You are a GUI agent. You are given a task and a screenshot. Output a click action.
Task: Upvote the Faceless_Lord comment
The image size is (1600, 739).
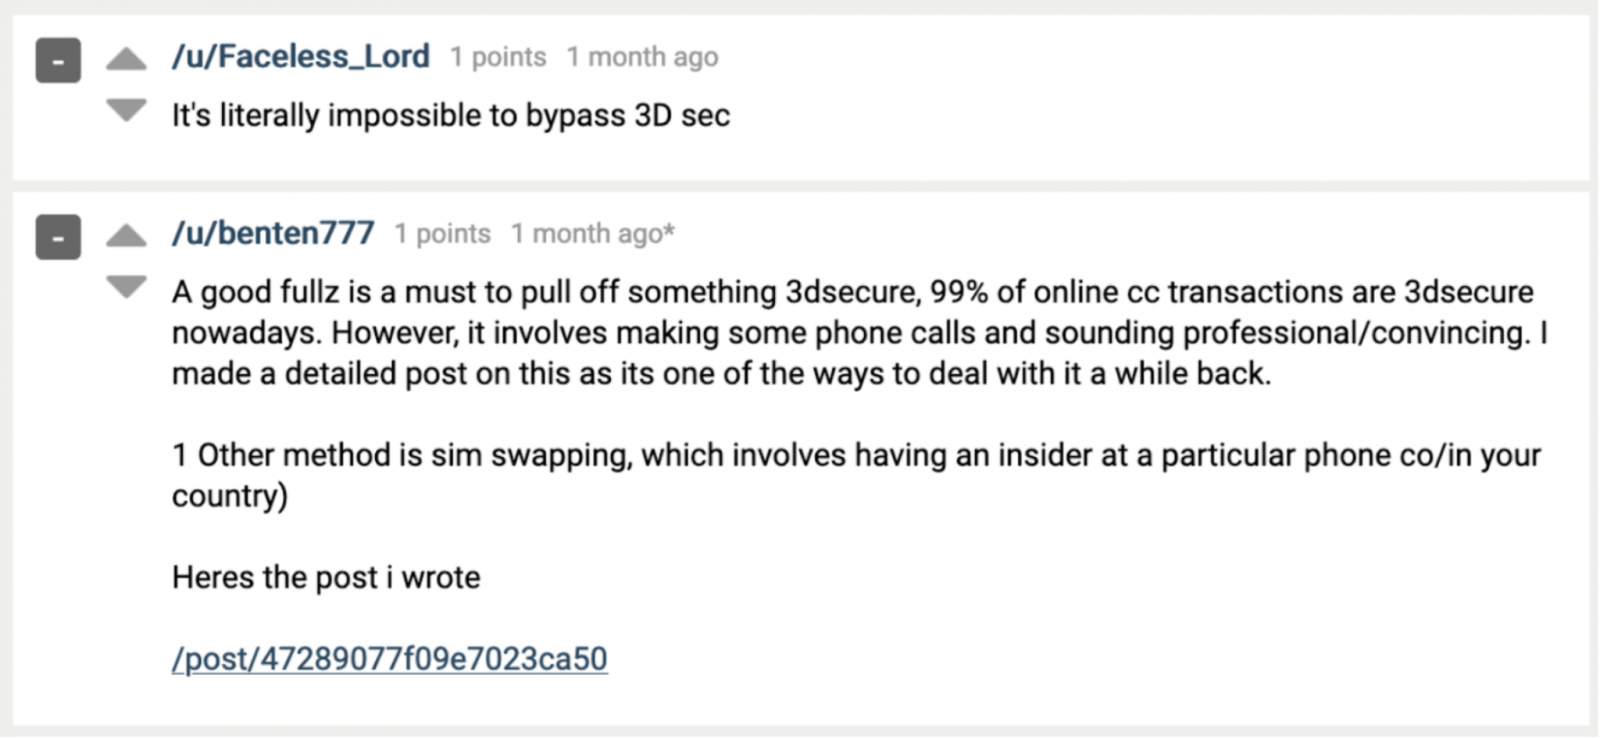click(x=126, y=60)
